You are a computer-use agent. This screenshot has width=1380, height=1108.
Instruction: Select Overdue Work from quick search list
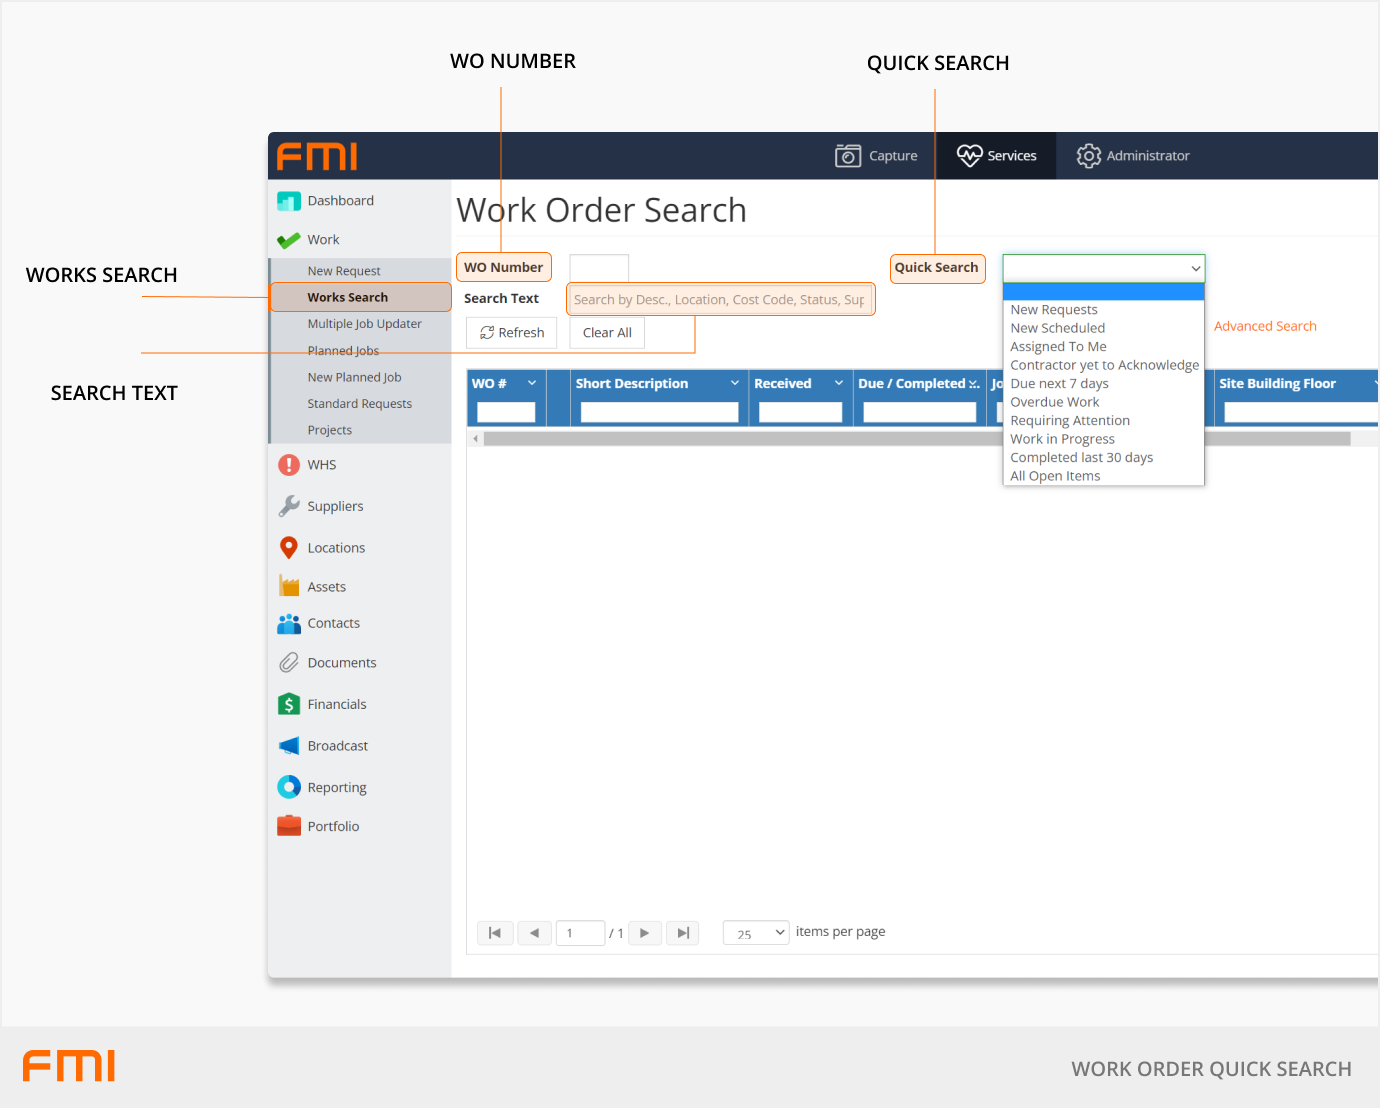(x=1054, y=402)
